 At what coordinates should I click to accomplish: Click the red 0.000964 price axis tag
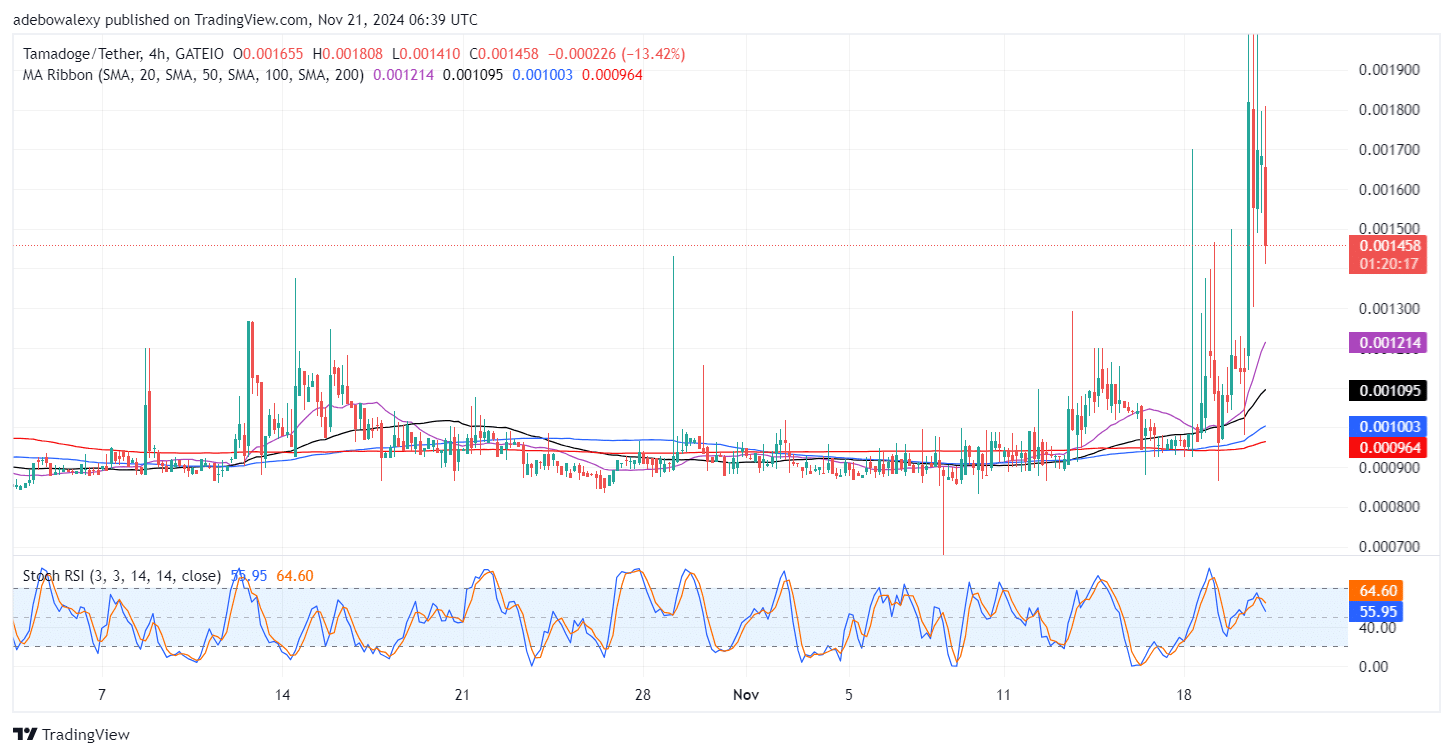point(1389,447)
